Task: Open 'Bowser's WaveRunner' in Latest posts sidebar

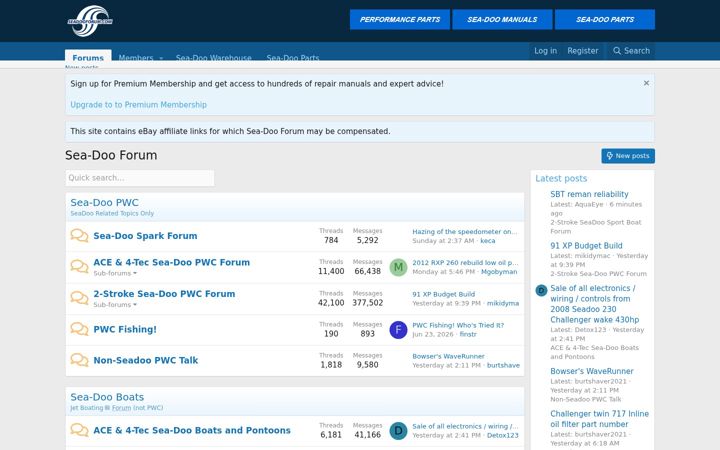Action: pos(592,371)
